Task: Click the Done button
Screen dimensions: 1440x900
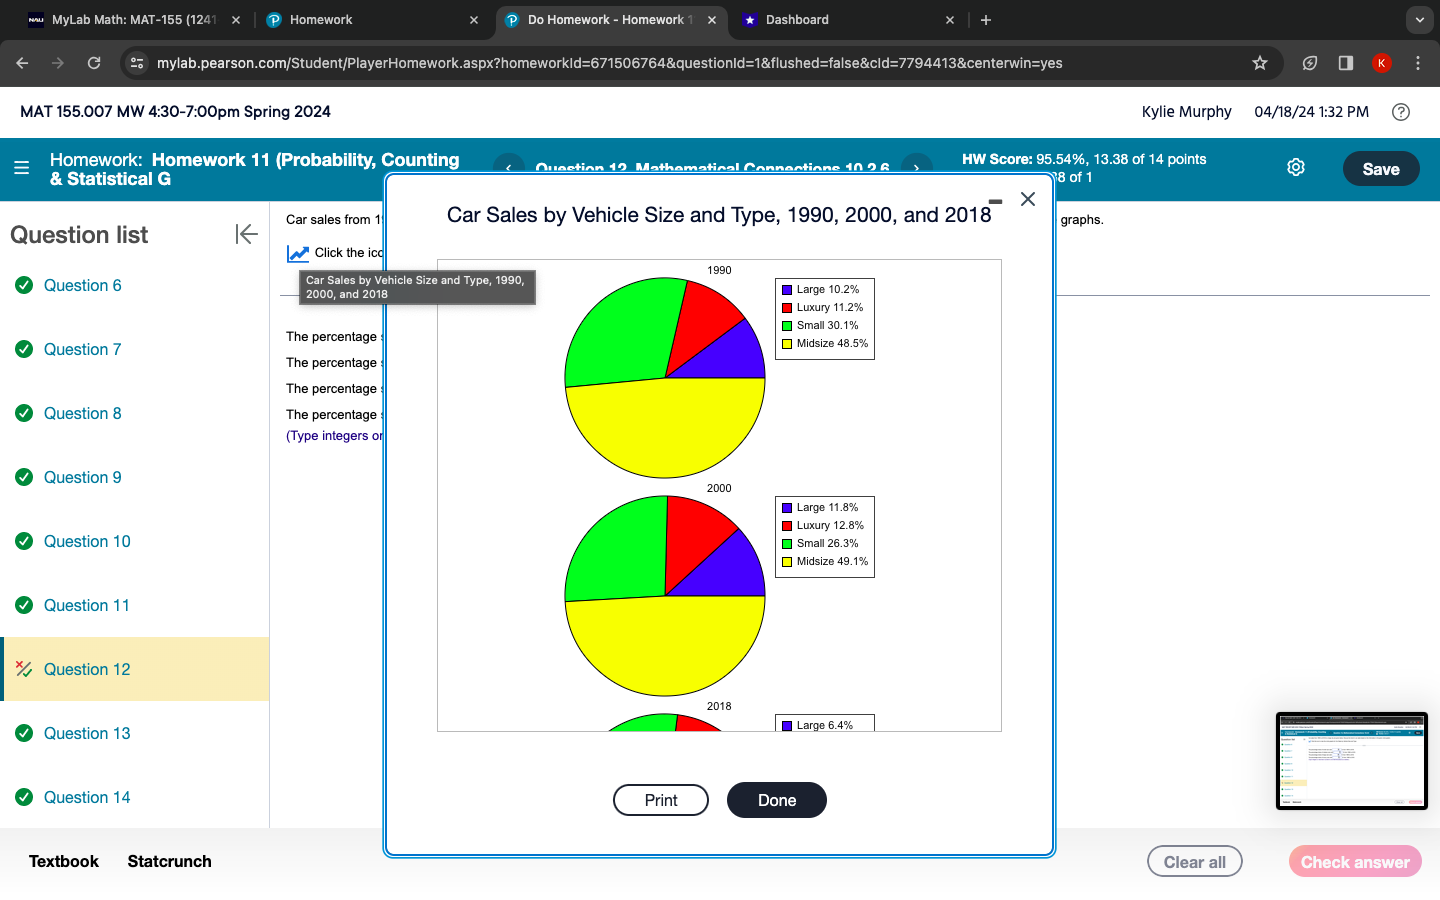Action: pos(777,800)
